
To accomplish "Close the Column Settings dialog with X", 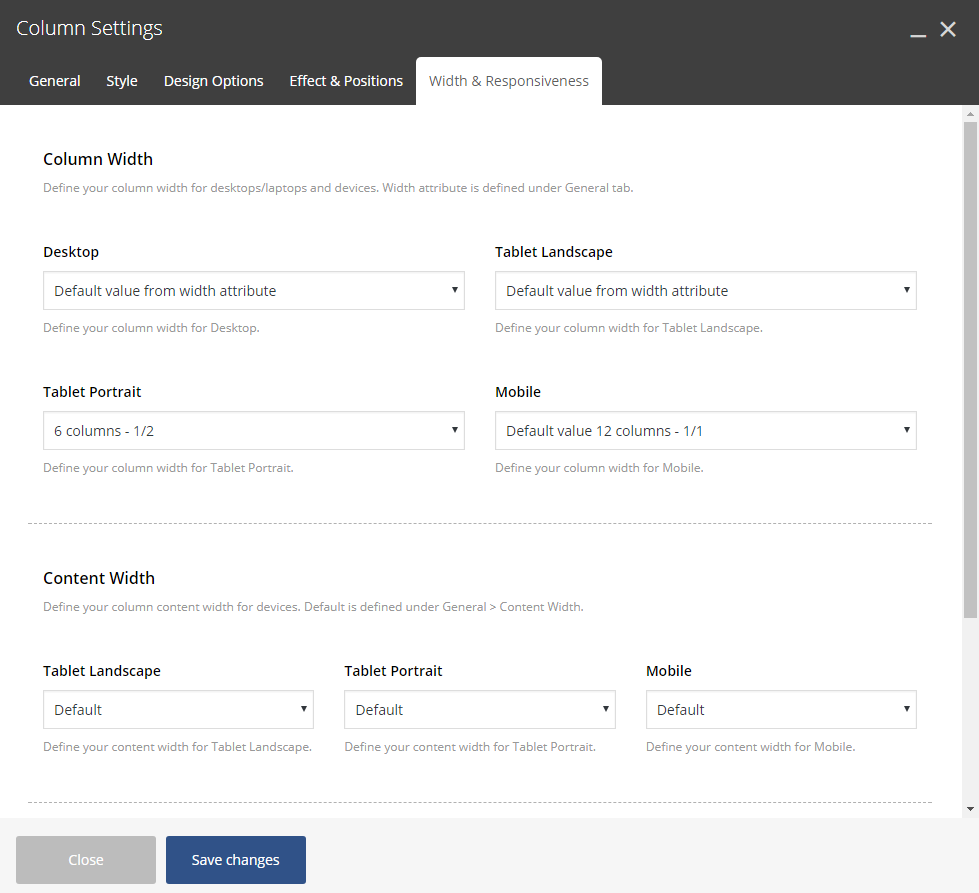I will click(x=948, y=29).
